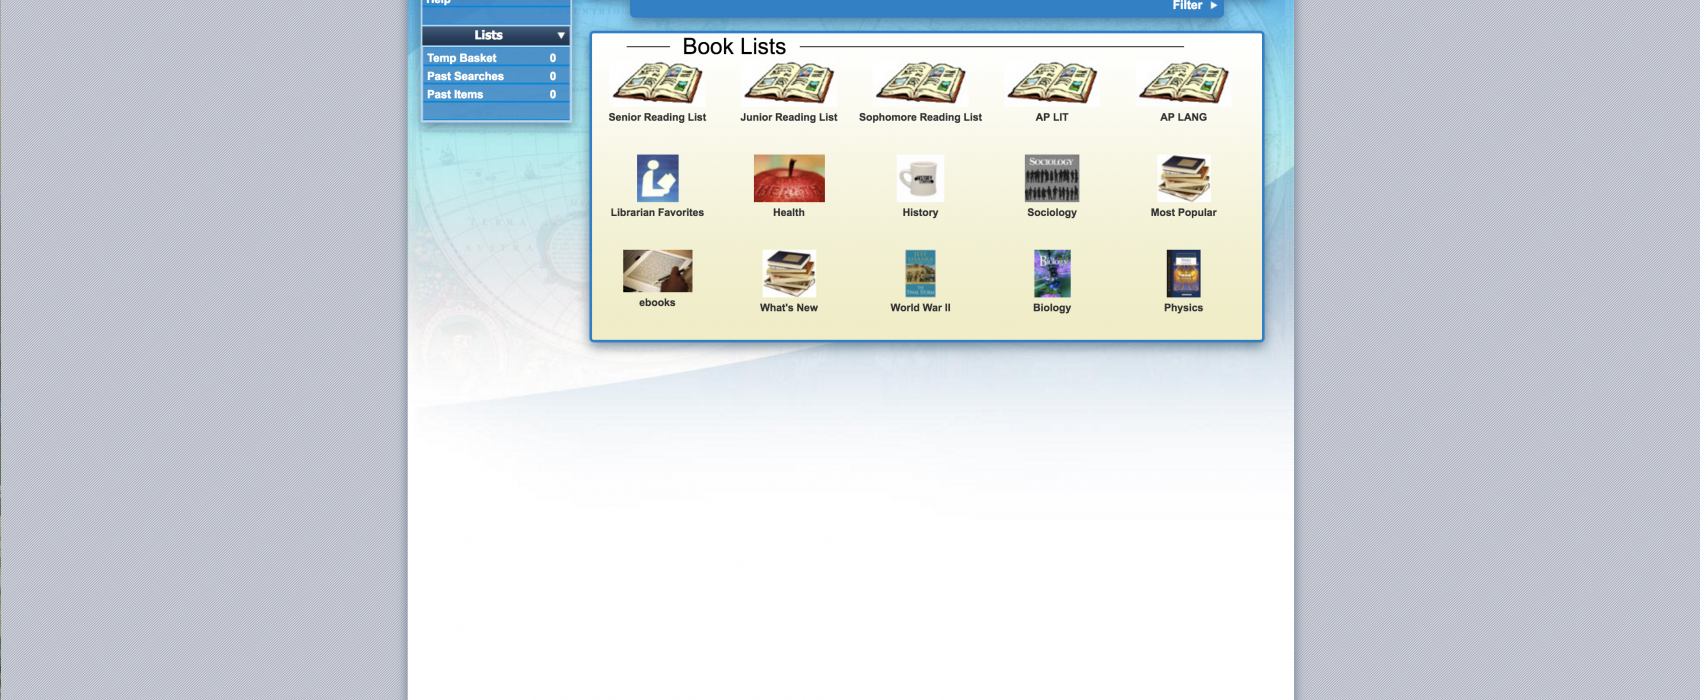The image size is (1700, 700).
Task: Click the AP LANG text label
Action: pos(1183,117)
